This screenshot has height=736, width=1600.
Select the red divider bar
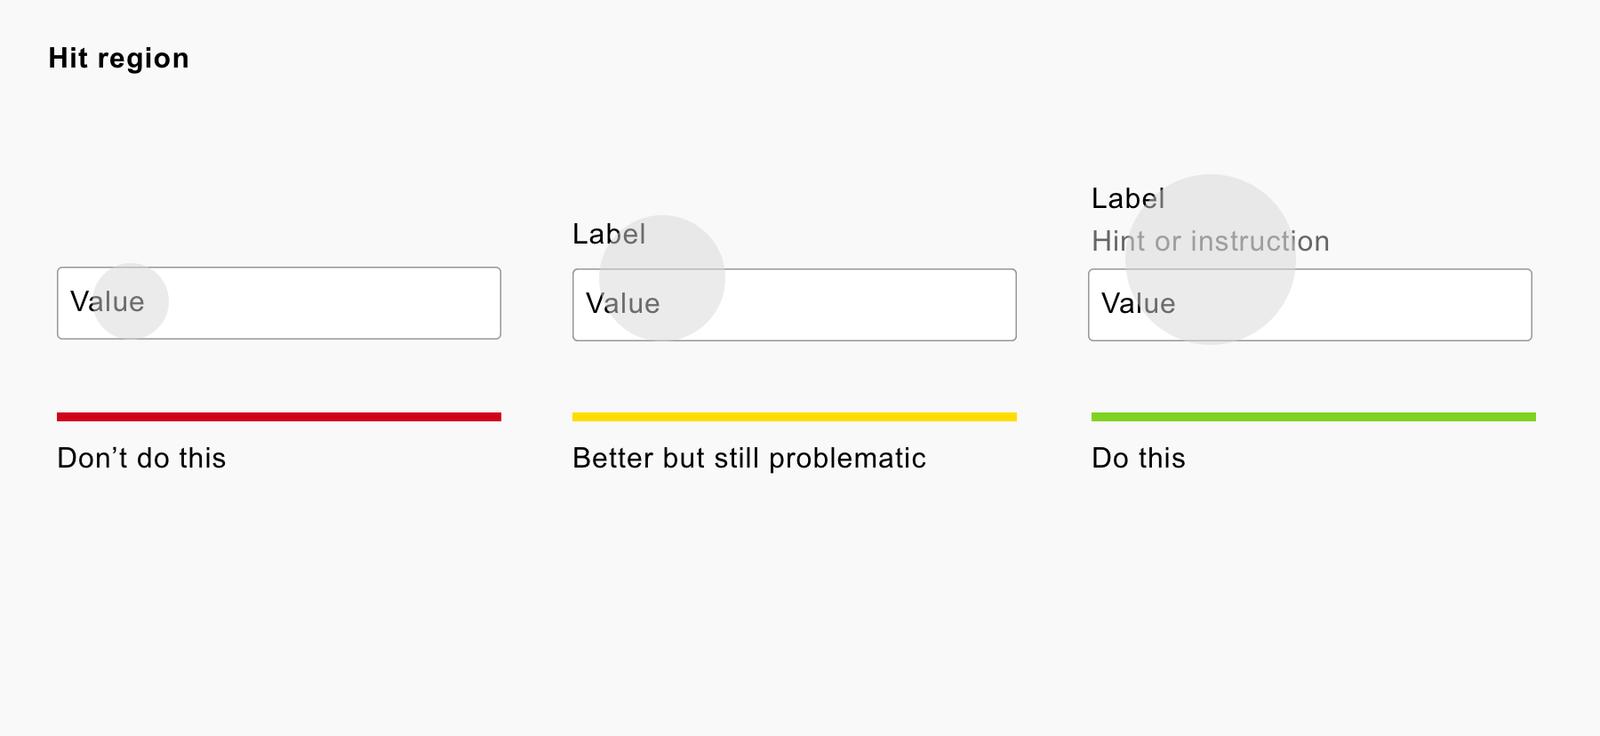279,417
